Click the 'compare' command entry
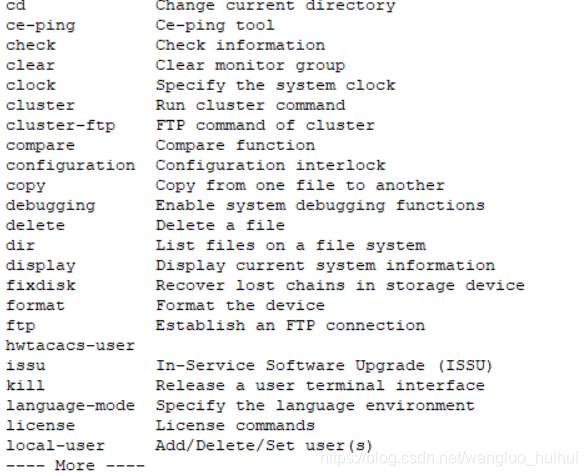 coord(40,146)
